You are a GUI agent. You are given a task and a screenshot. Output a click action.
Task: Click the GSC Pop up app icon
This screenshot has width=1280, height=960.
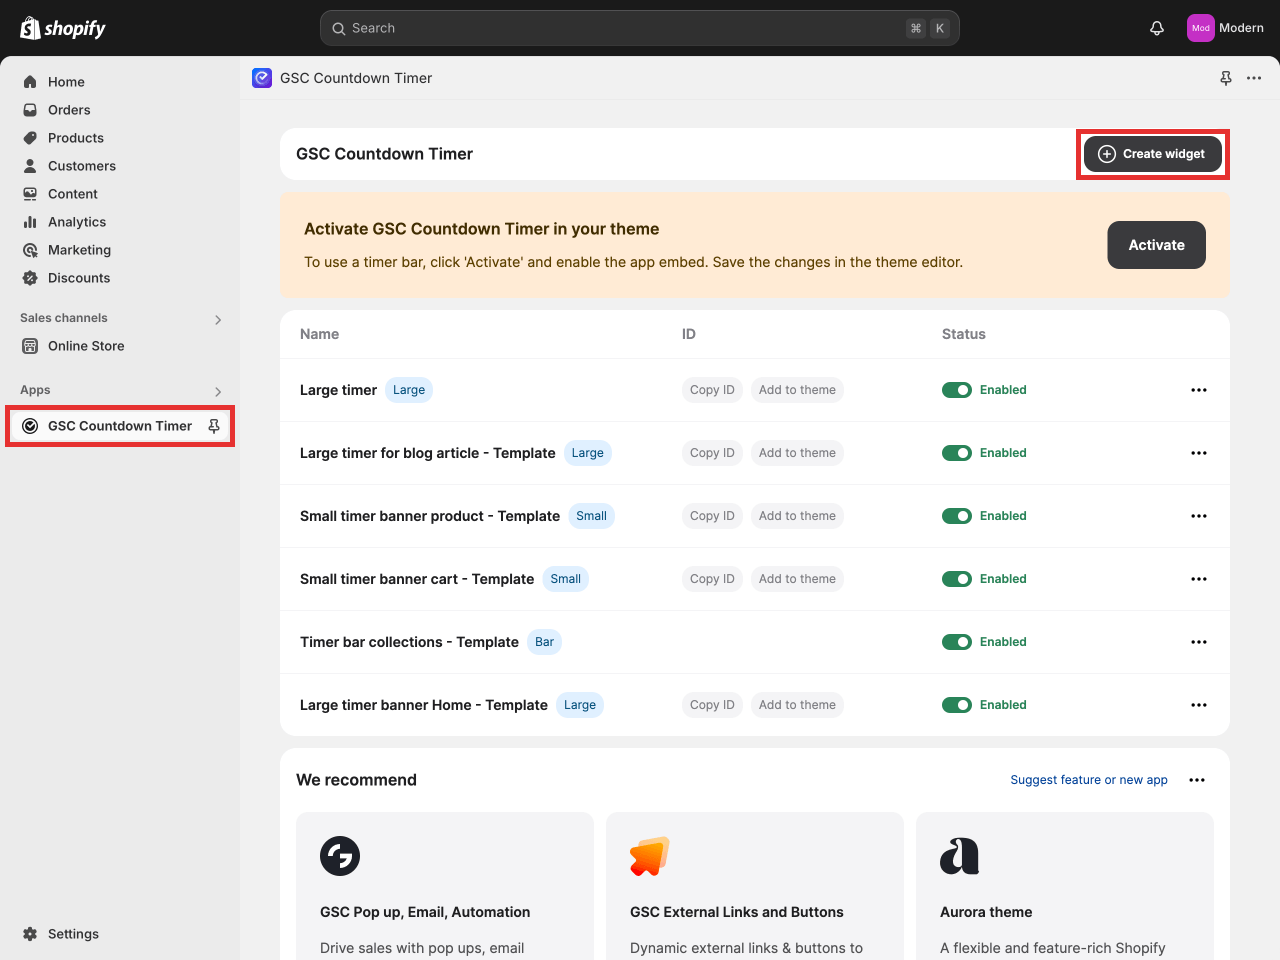coord(340,856)
